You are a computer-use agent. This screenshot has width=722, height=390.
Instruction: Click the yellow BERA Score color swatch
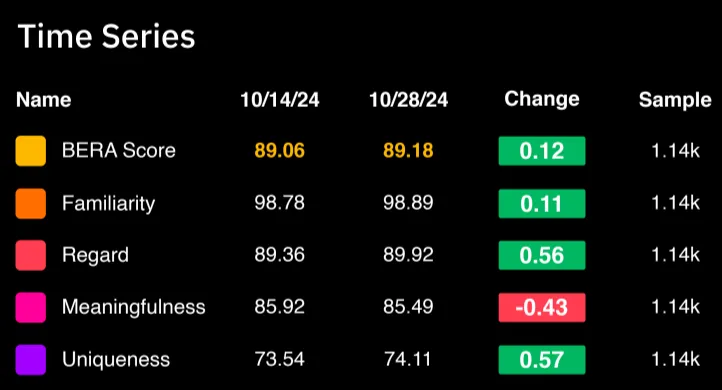click(30, 151)
